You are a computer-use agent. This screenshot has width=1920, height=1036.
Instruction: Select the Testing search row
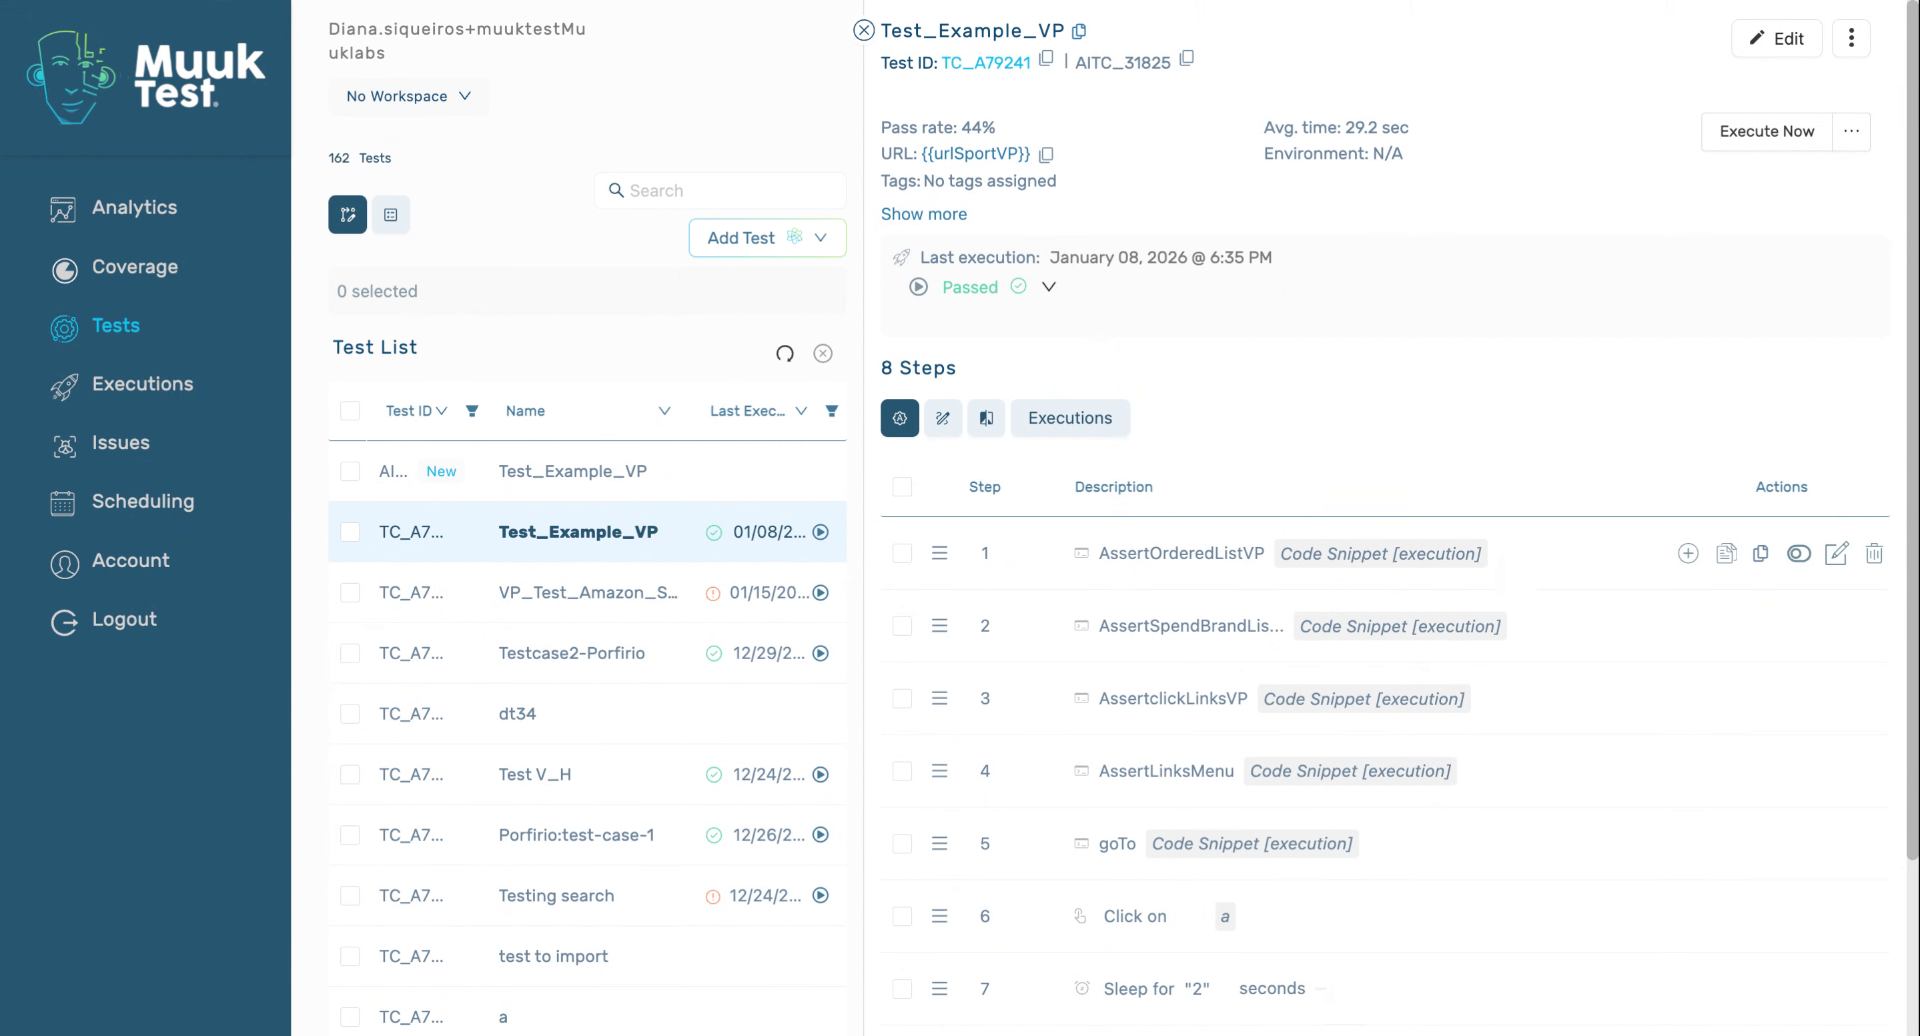587,895
